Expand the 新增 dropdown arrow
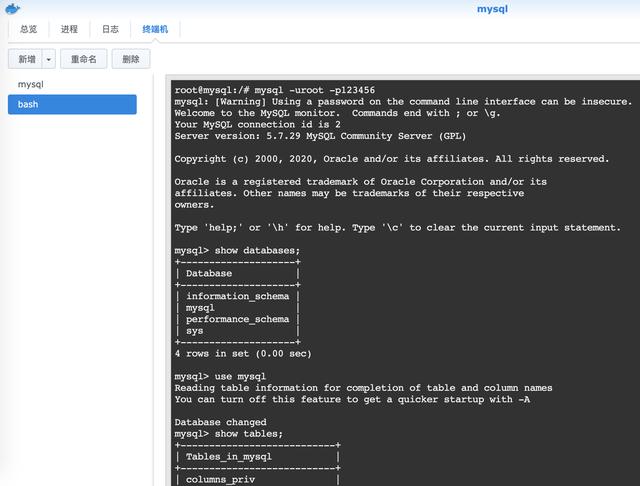Image resolution: width=640 pixels, height=486 pixels. (x=49, y=60)
